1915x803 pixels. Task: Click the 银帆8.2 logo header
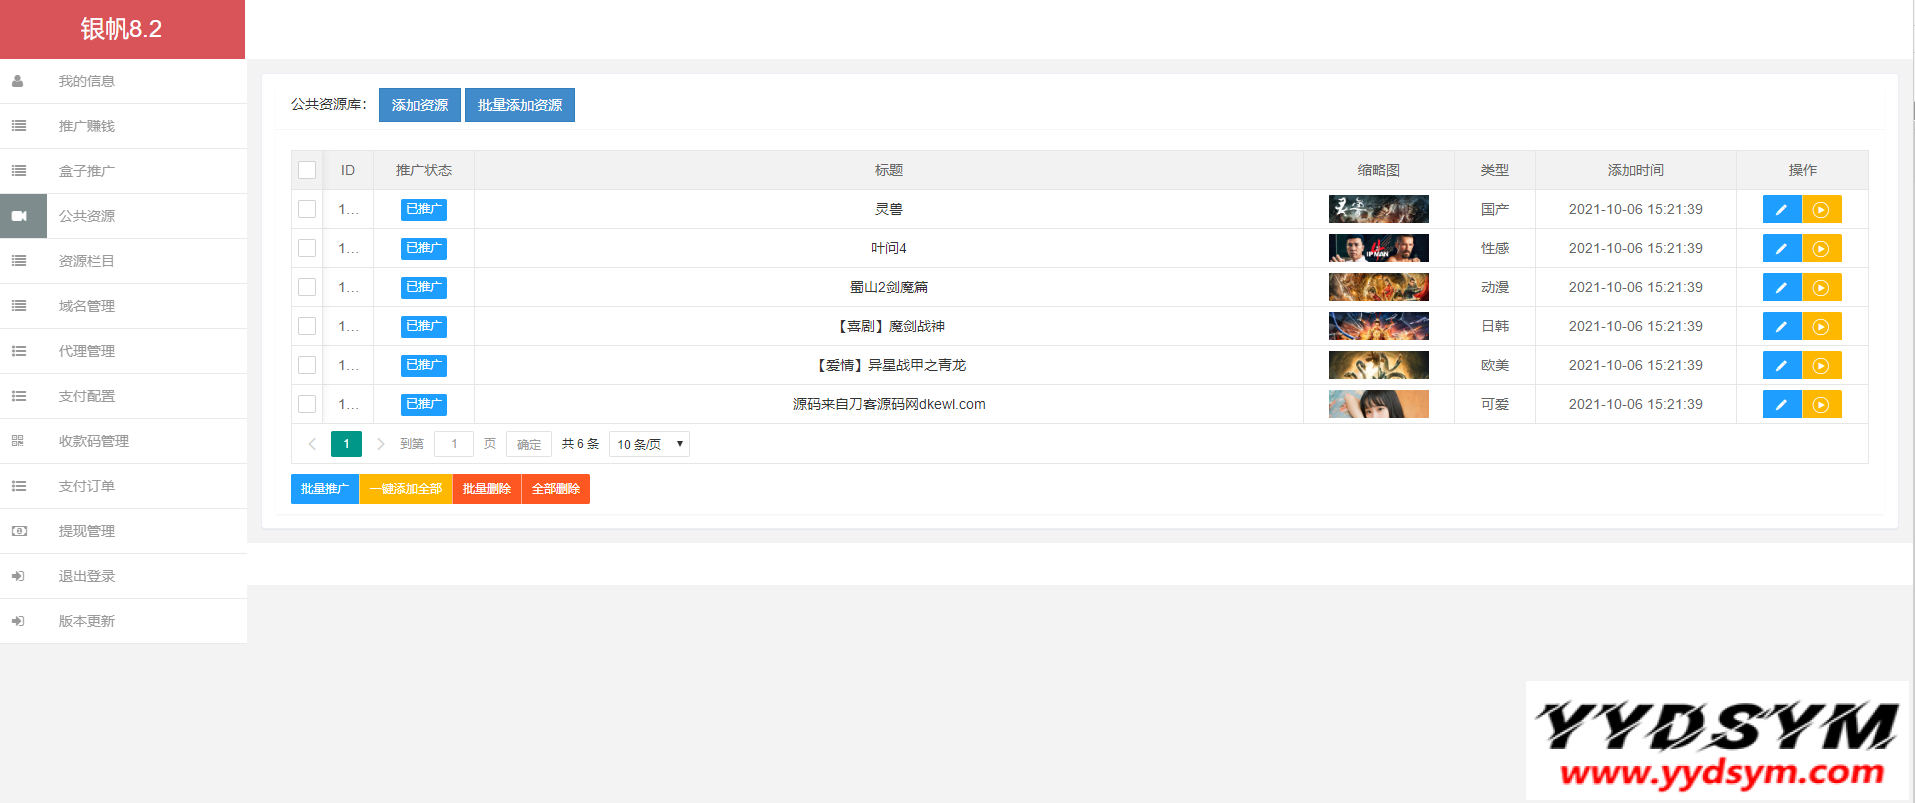122,29
